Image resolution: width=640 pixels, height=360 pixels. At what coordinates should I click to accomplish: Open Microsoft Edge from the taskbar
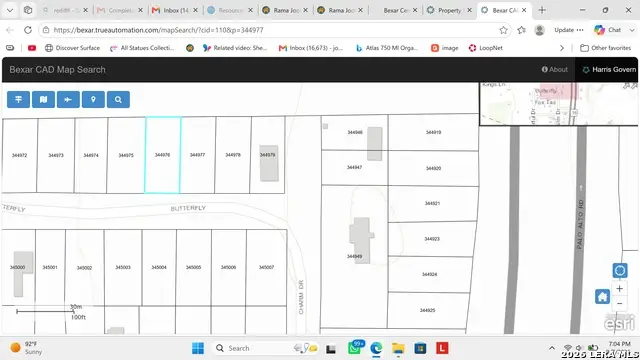[x=376, y=348]
